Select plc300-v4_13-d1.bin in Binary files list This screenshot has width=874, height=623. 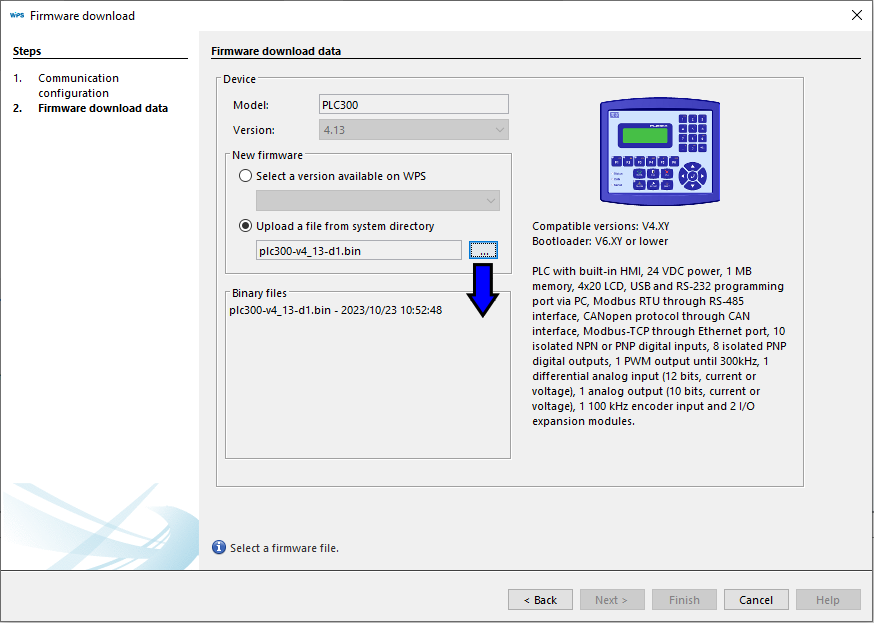point(335,310)
